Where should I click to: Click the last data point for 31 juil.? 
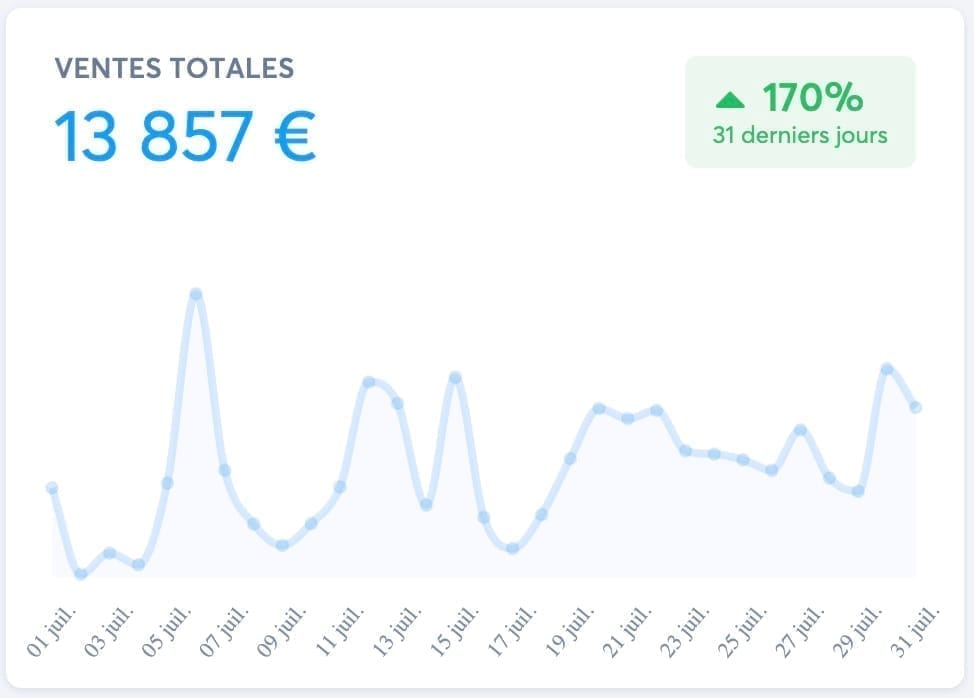pos(915,407)
